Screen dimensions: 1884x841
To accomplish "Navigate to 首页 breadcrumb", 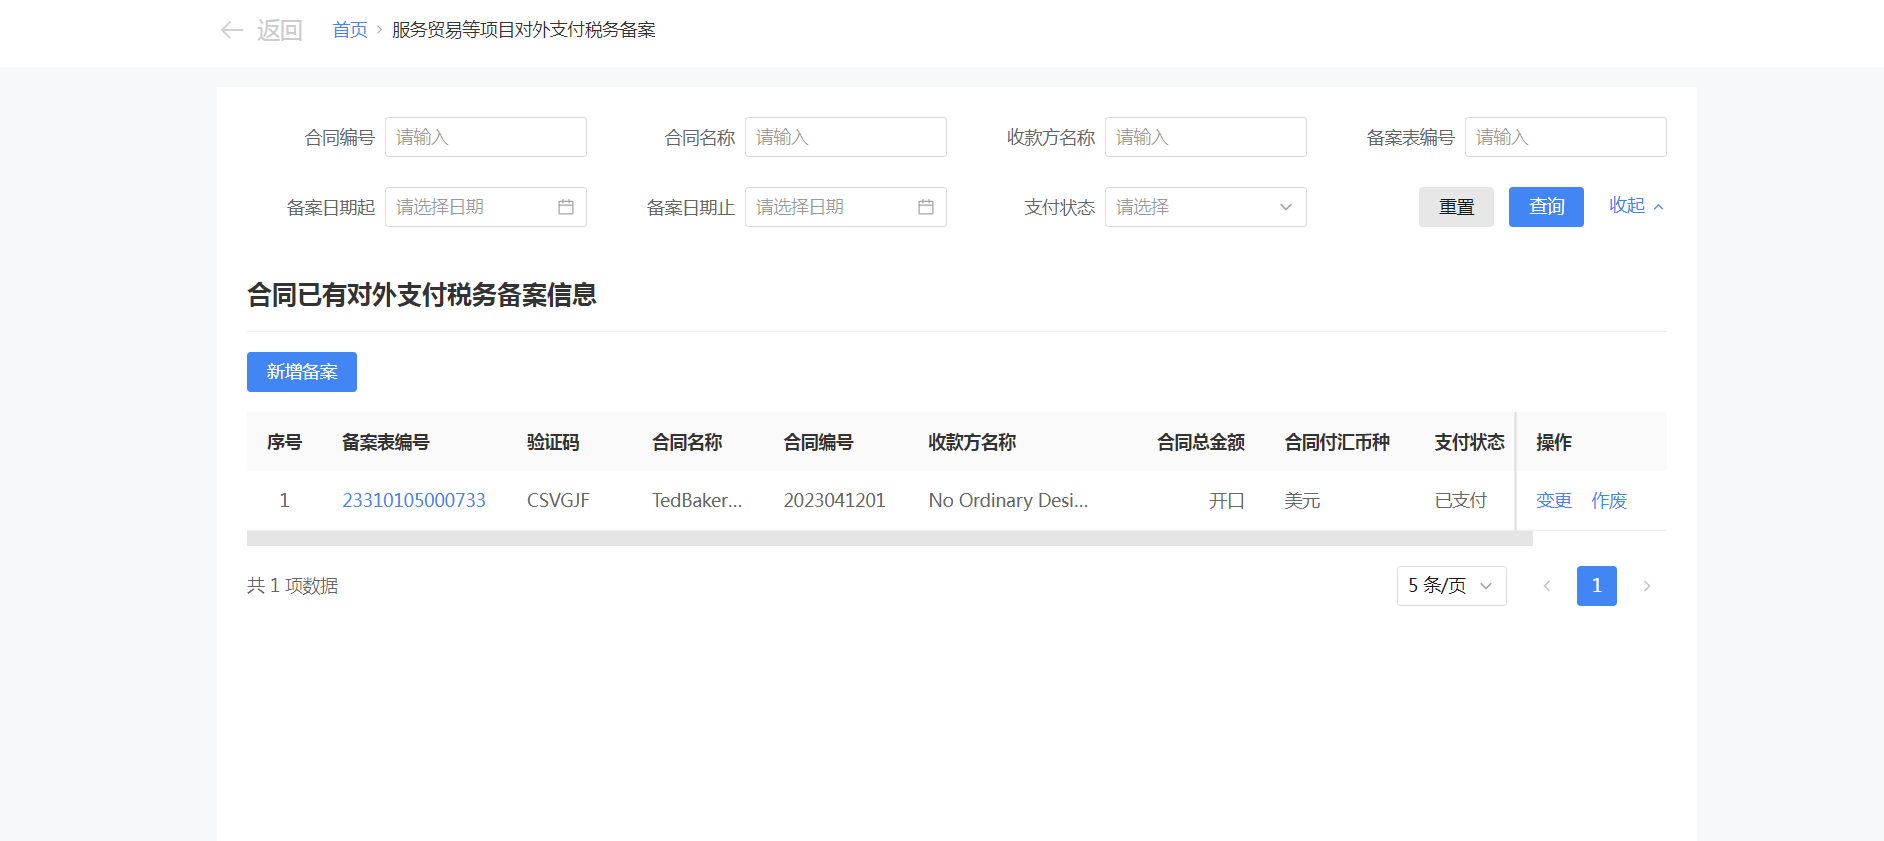I will point(350,30).
